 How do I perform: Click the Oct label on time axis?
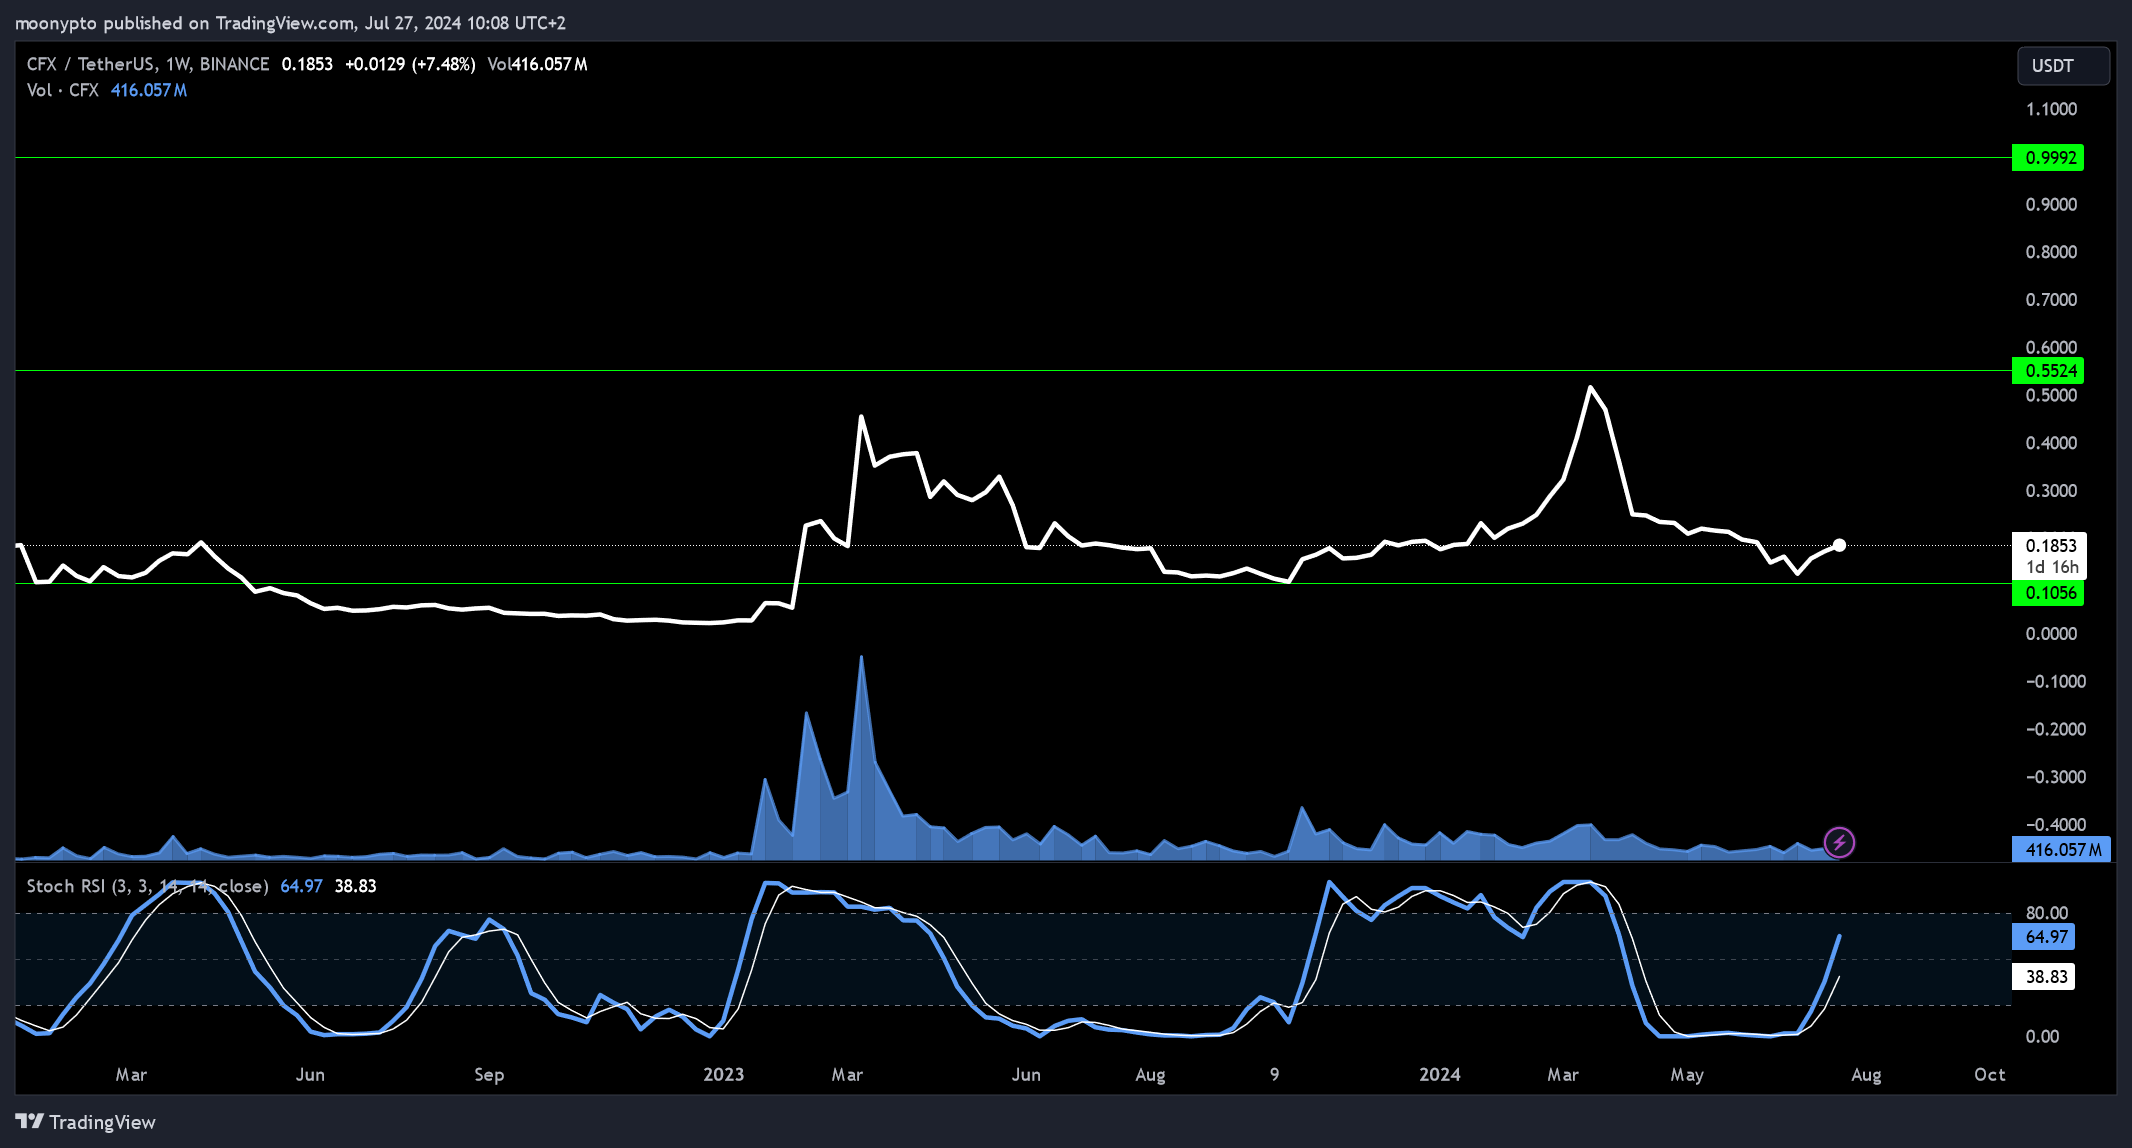click(1990, 1074)
